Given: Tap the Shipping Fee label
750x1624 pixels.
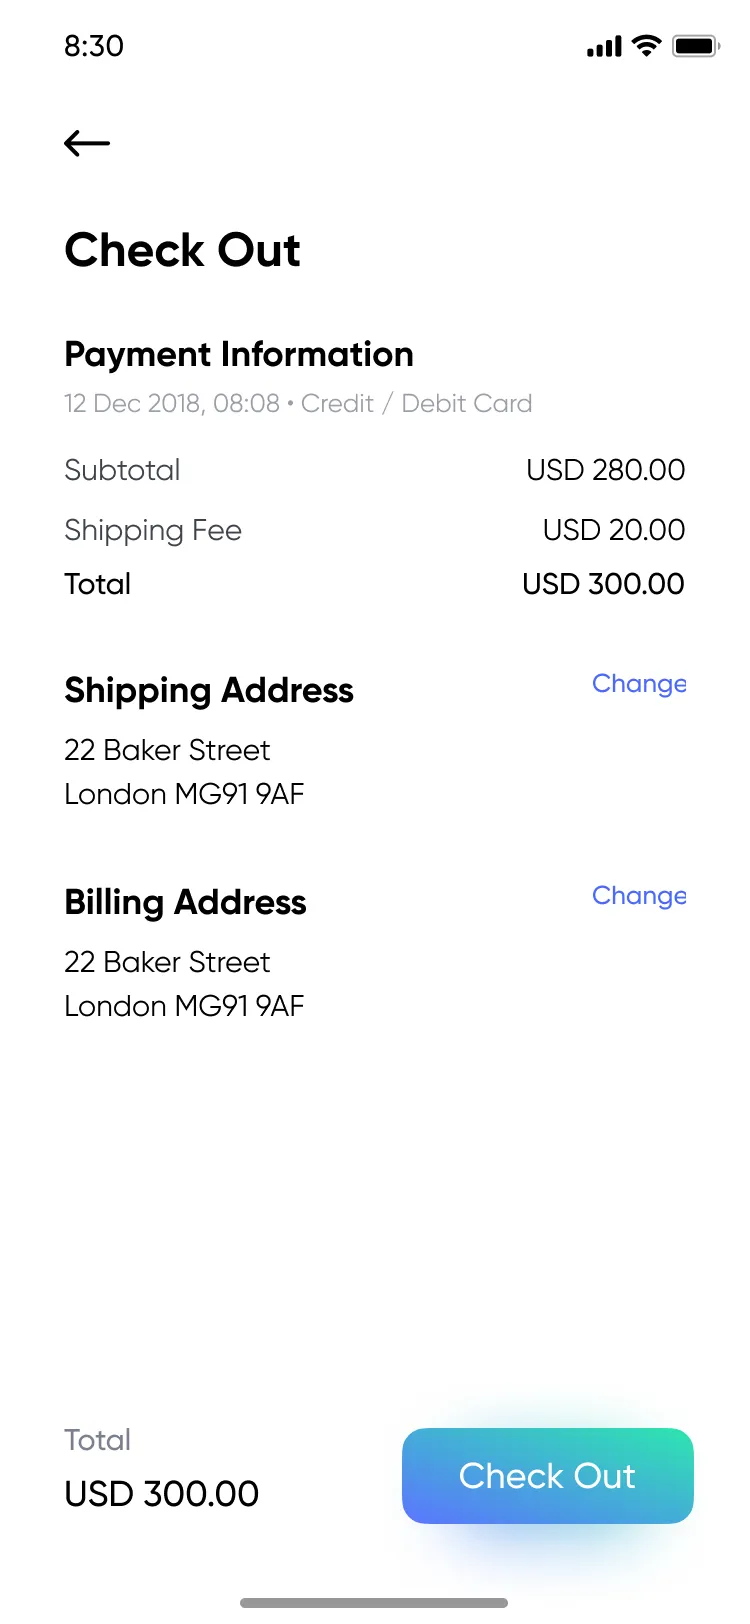Looking at the screenshot, I should pyautogui.click(x=153, y=530).
